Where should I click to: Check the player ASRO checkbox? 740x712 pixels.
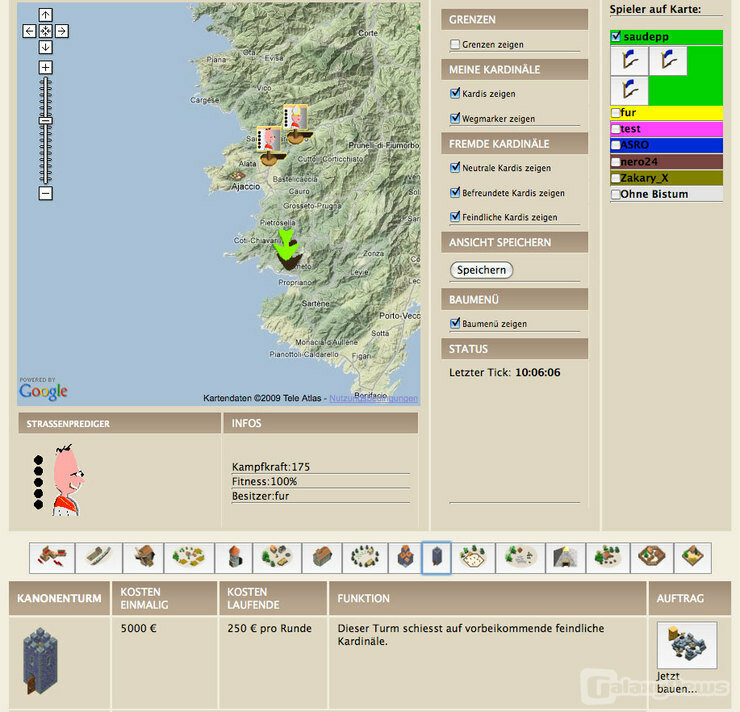(616, 145)
